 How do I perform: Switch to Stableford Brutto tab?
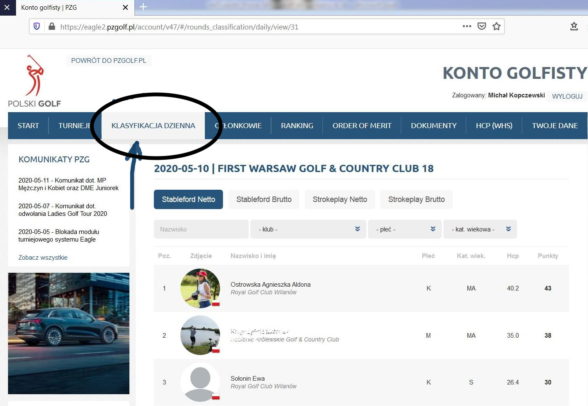click(x=264, y=199)
